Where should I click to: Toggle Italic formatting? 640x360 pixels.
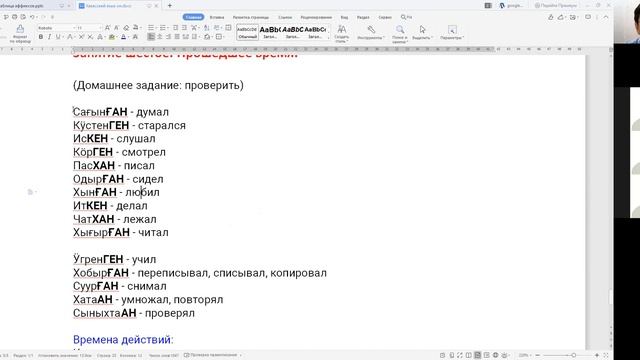coord(49,37)
